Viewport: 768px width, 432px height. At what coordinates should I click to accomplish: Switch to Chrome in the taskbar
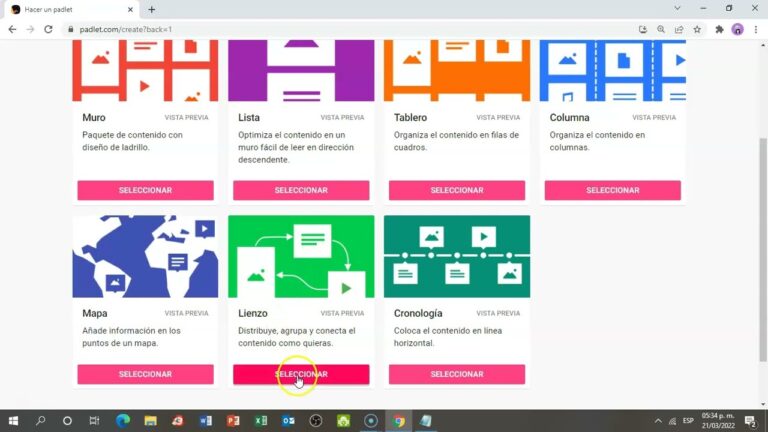(x=399, y=421)
